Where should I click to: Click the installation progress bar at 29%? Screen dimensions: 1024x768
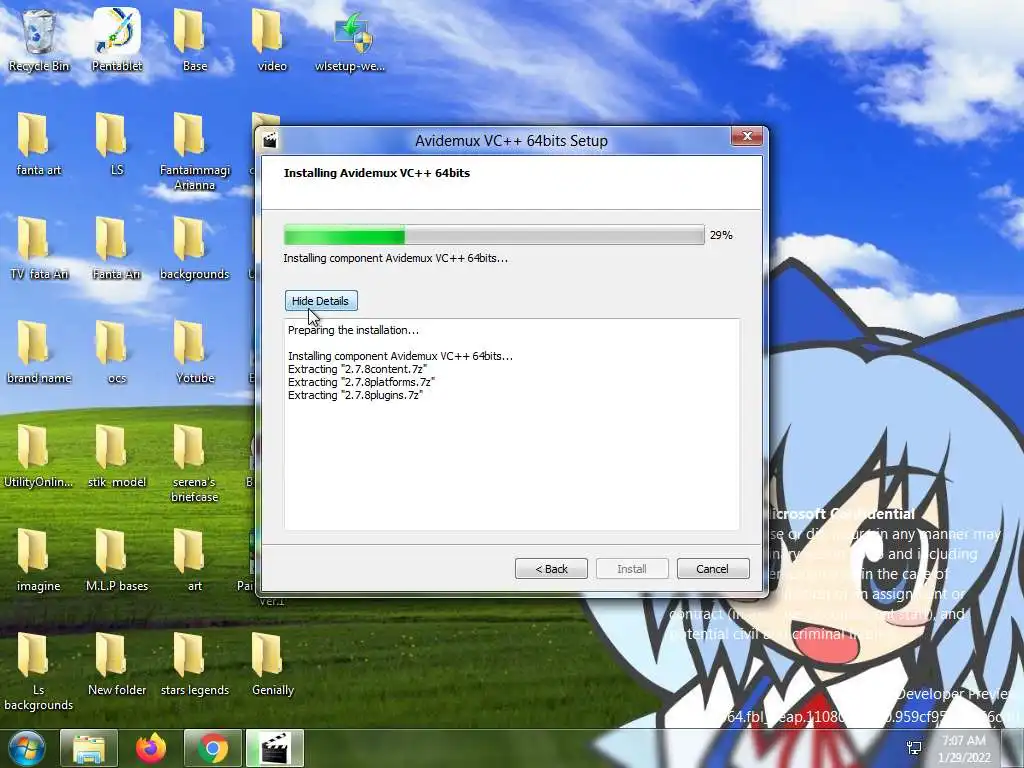click(x=494, y=234)
